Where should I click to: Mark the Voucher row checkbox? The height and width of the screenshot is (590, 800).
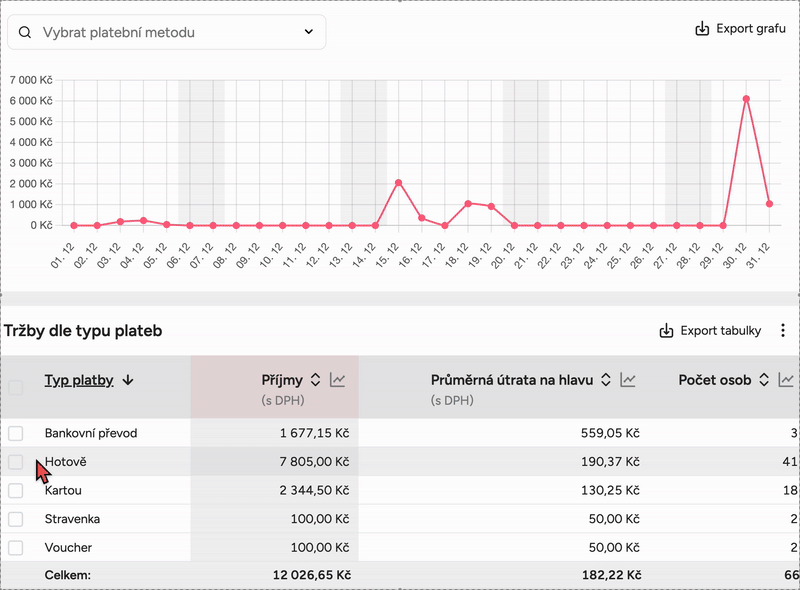pos(16,548)
